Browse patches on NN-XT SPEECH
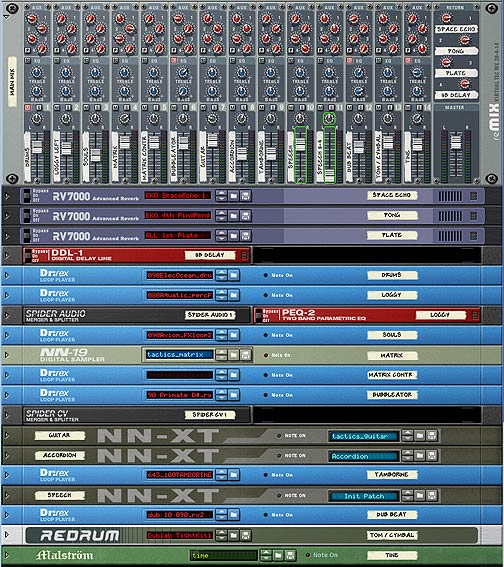Image resolution: width=504 pixels, height=567 pixels. click(x=419, y=495)
